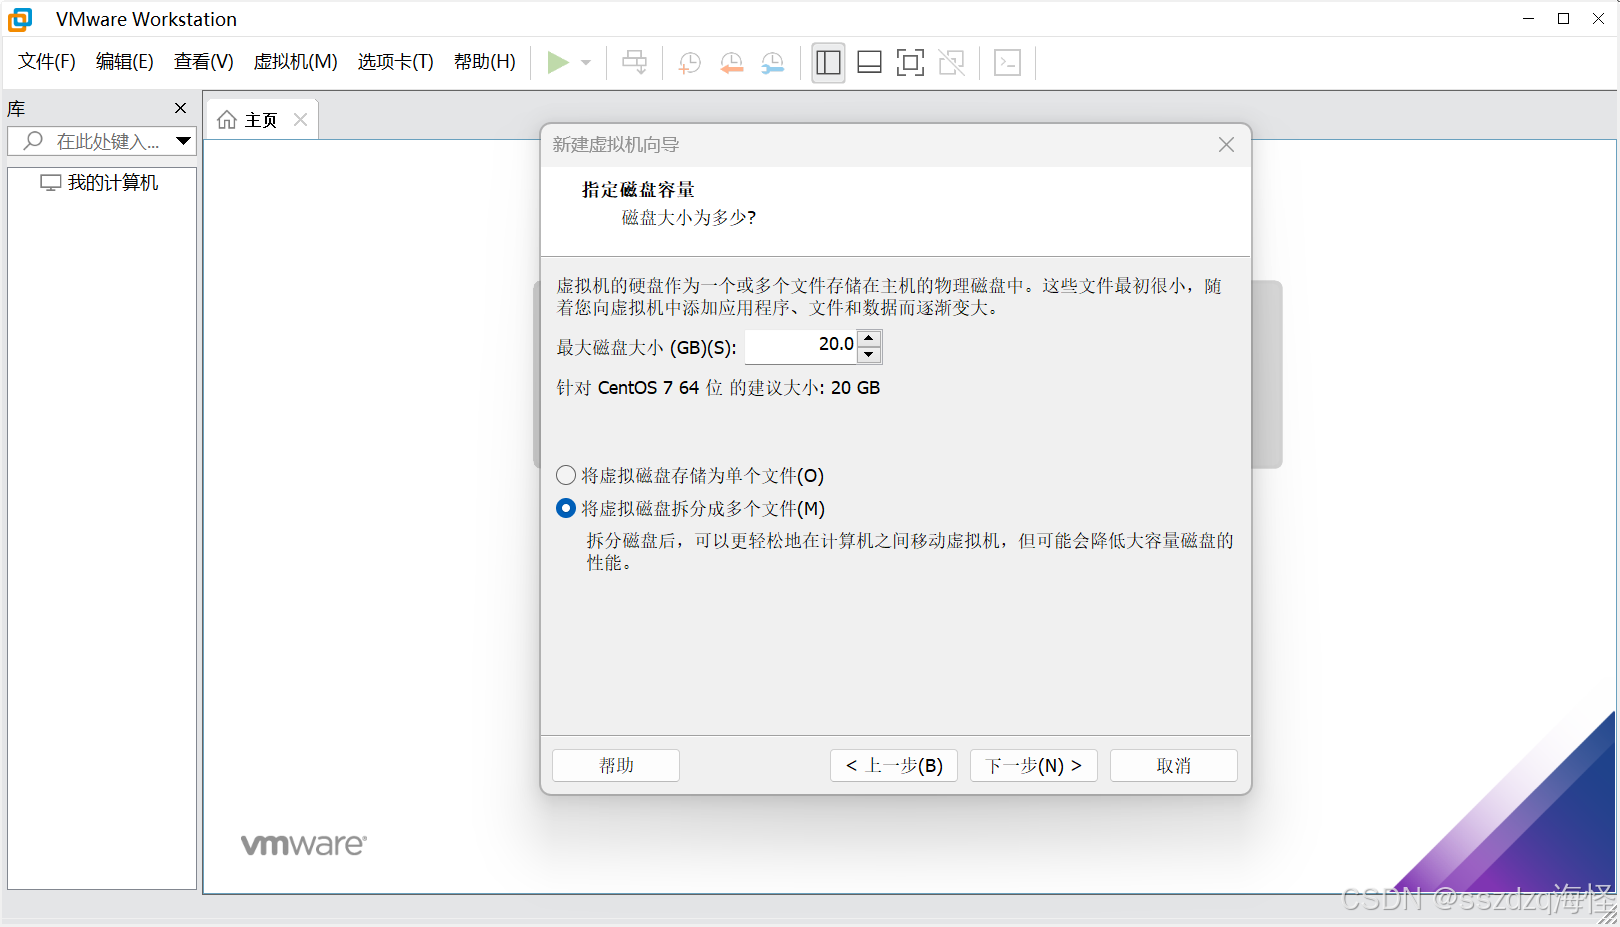Open the 查看(V) menu
Viewport: 1620px width, 927px height.
tap(204, 62)
